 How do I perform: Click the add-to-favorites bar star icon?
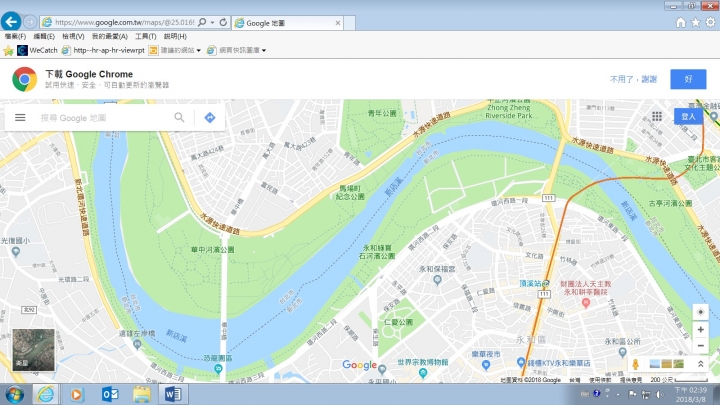point(8,51)
